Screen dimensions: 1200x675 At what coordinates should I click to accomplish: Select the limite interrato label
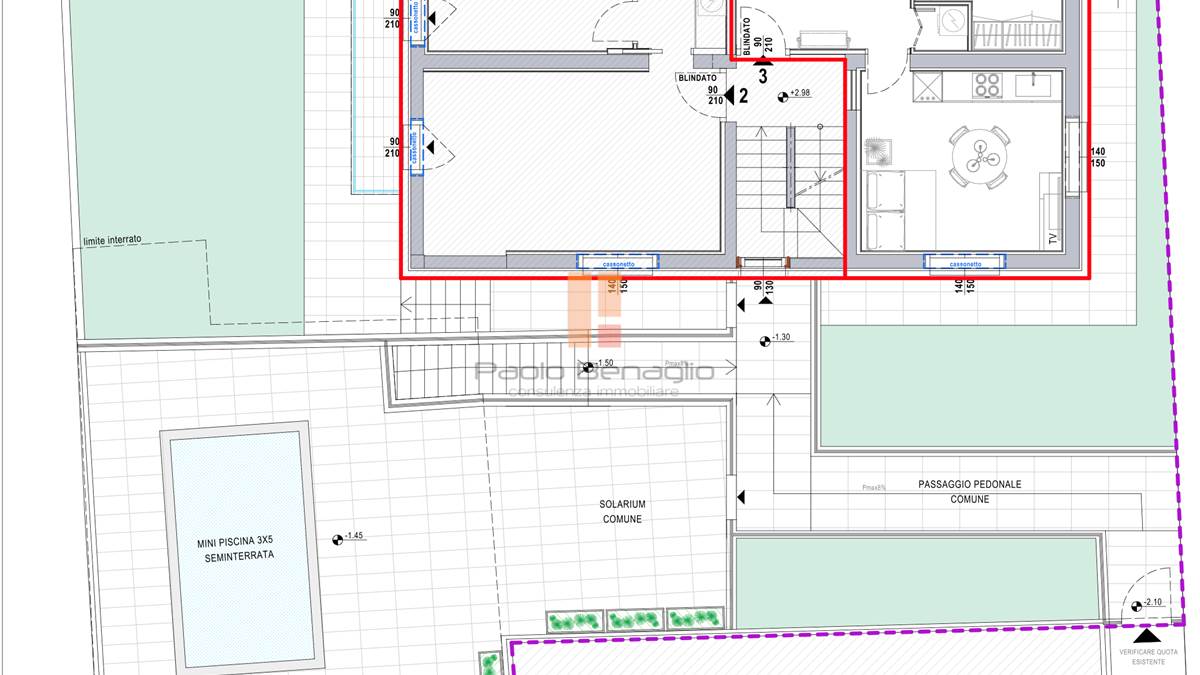pos(112,240)
